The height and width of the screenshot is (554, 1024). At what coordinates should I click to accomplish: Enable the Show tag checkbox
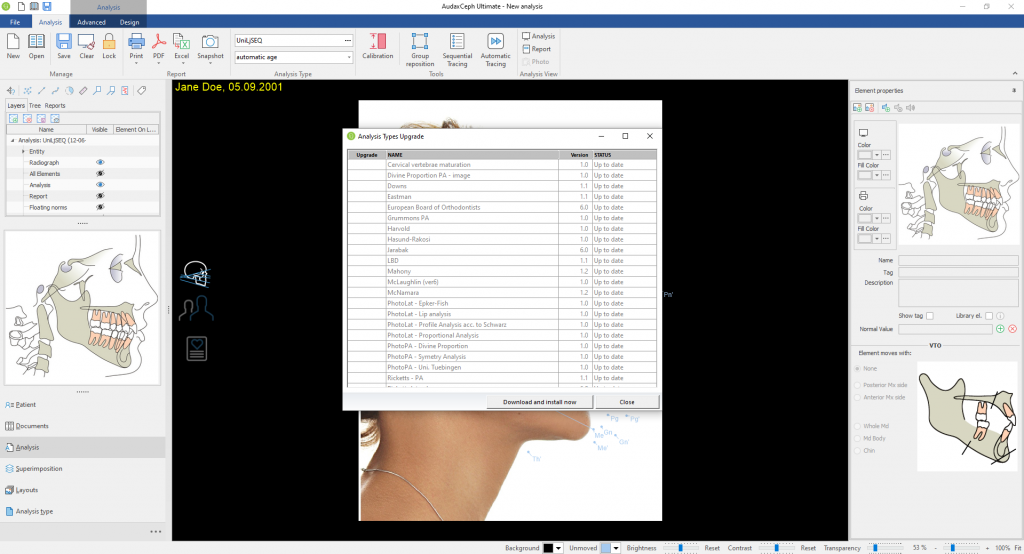click(x=929, y=316)
